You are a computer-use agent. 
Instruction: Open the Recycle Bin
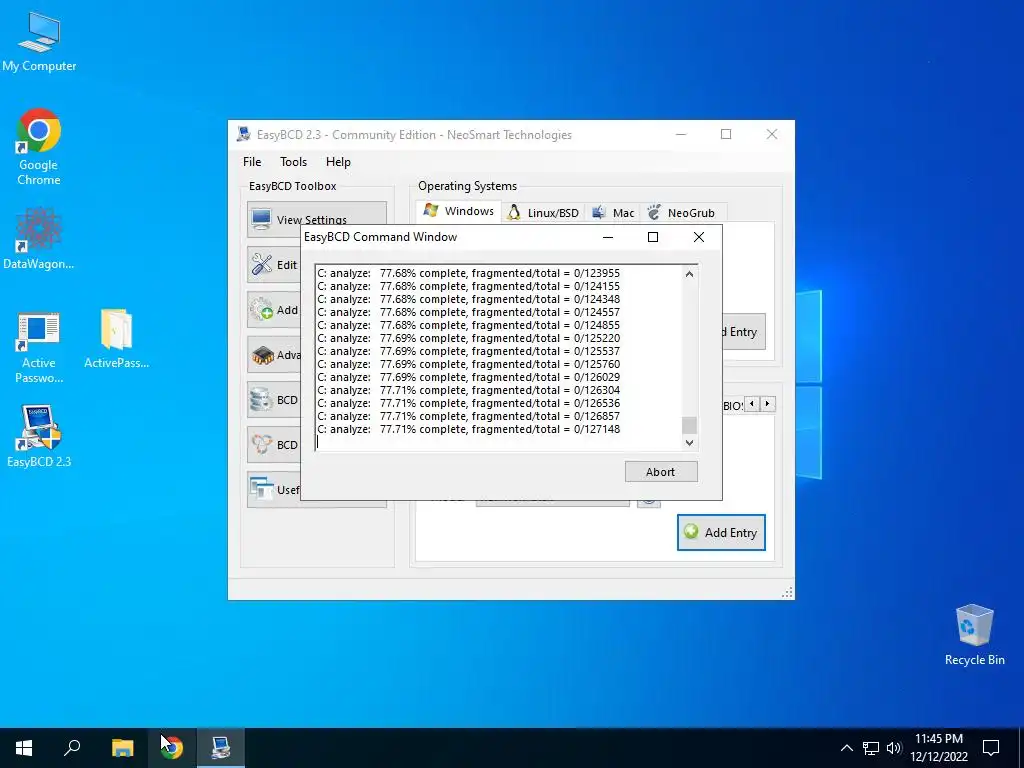[974, 635]
